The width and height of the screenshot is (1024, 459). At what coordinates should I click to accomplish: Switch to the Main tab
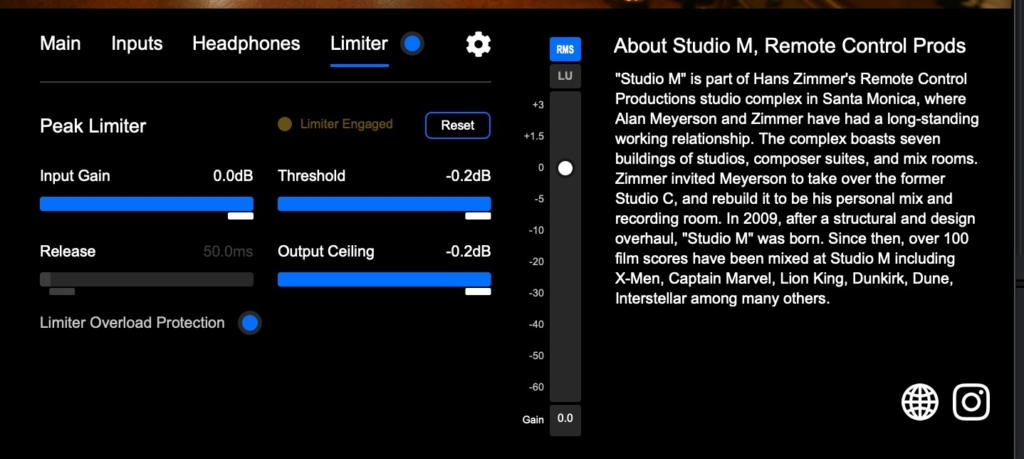pos(60,44)
